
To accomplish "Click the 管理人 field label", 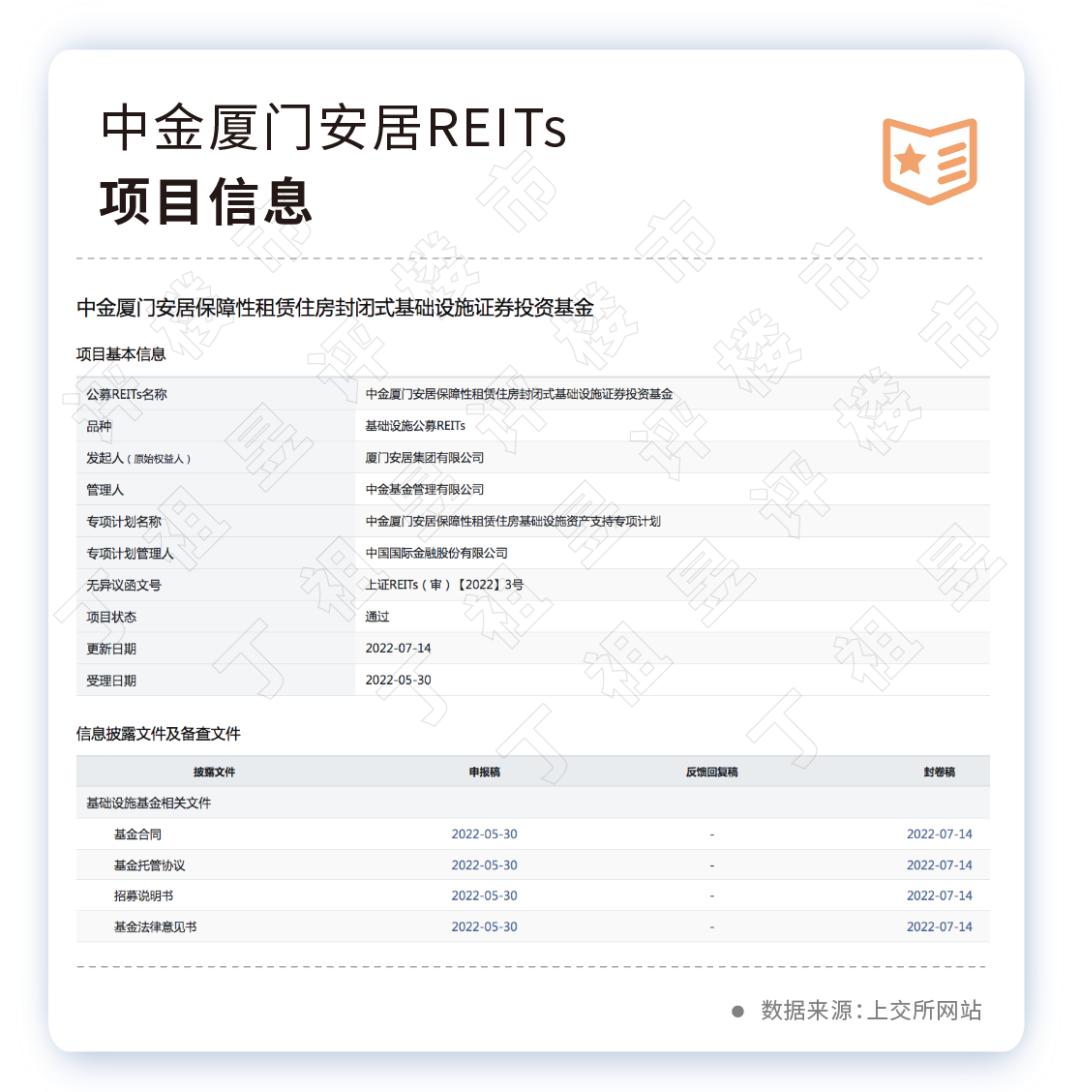I will click(x=105, y=490).
